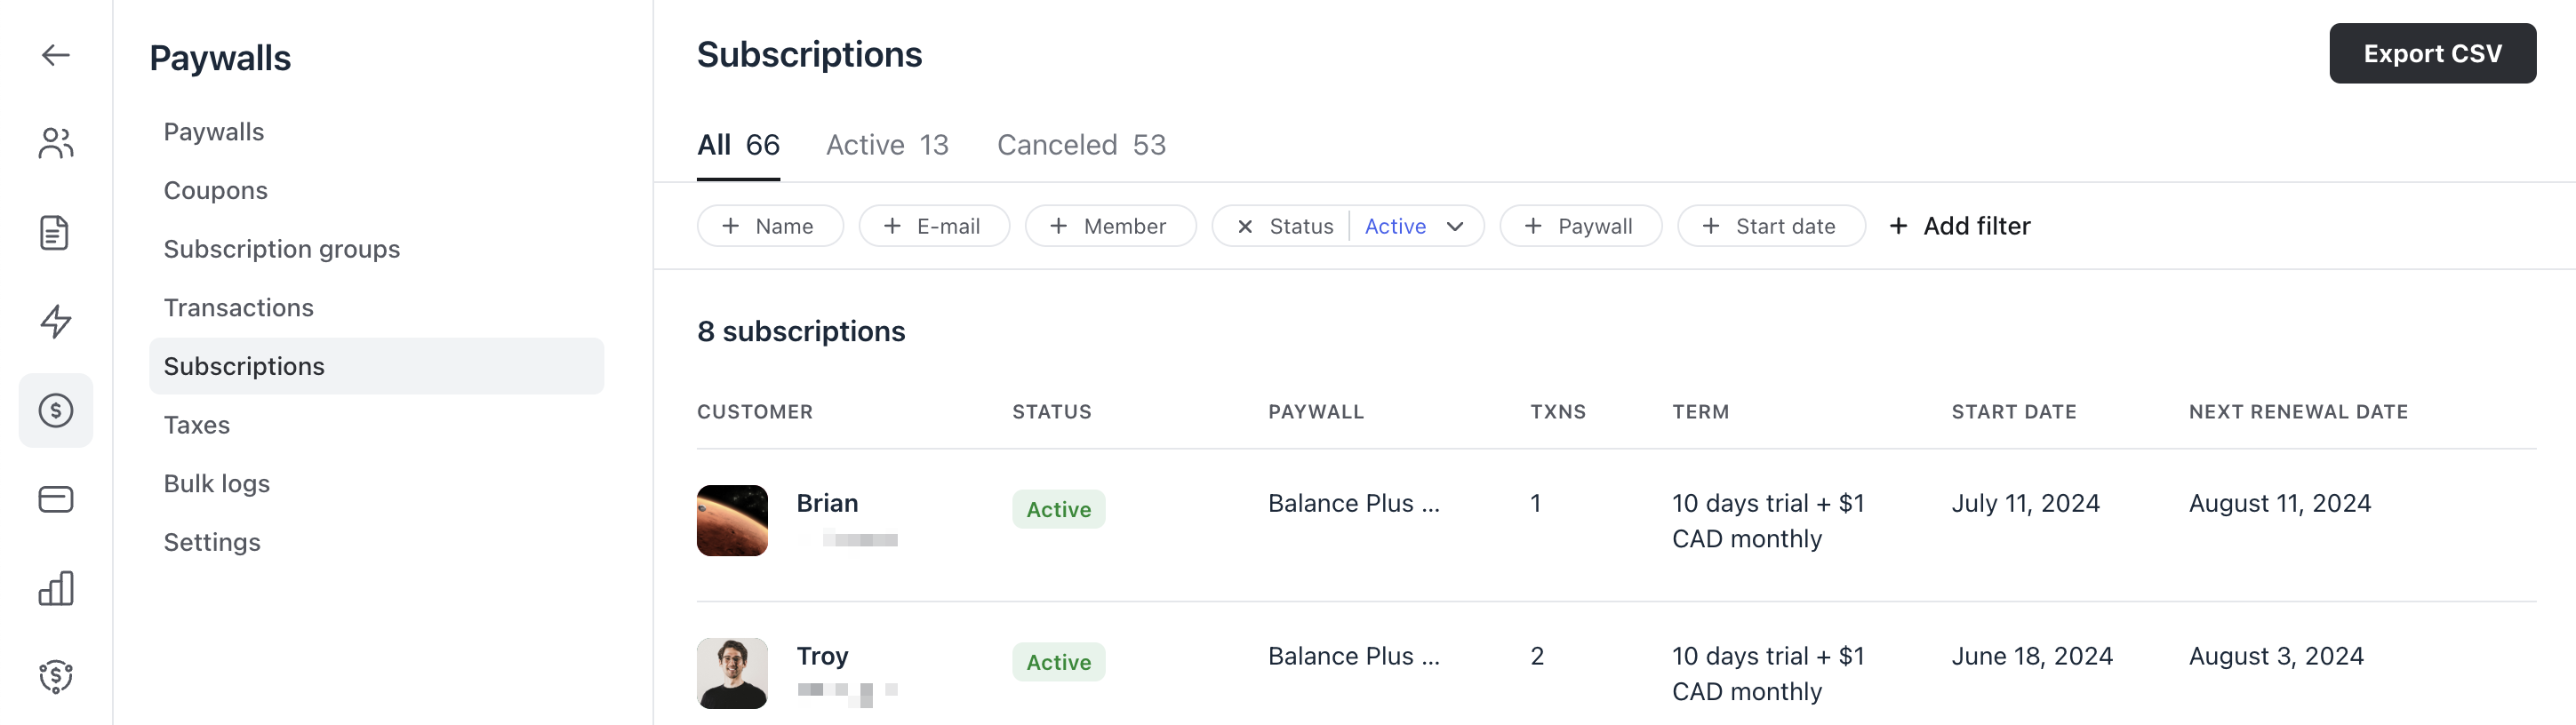Click Add filter

[x=1960, y=226]
